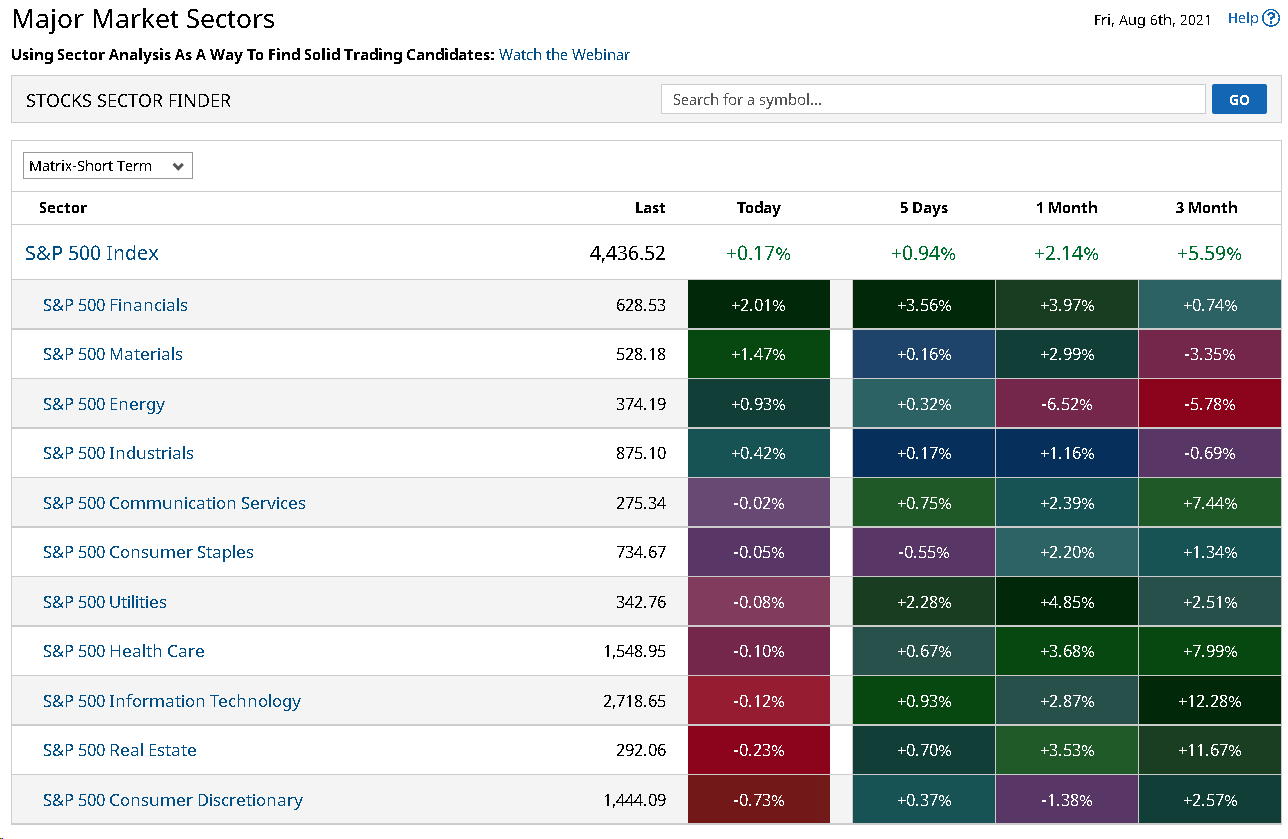This screenshot has width=1288, height=839.
Task: Click Energy 1 Month cell -6.52%
Action: (1067, 404)
